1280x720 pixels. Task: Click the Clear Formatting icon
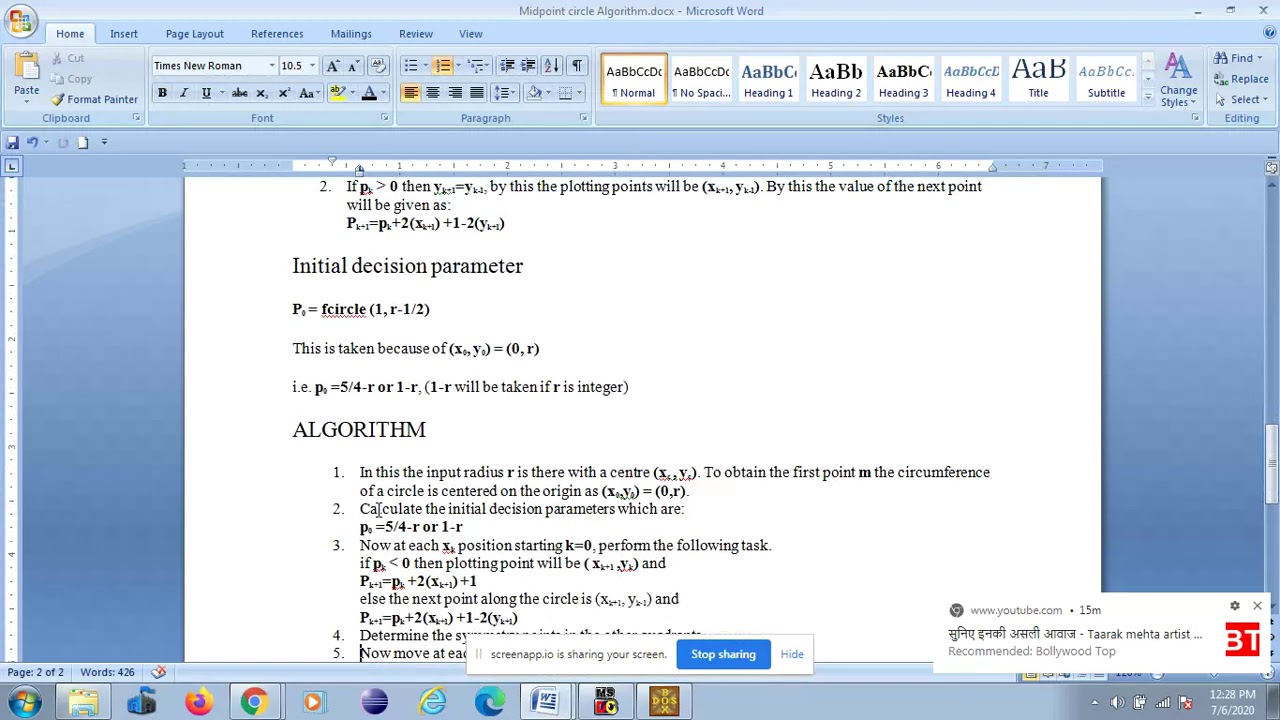point(378,66)
